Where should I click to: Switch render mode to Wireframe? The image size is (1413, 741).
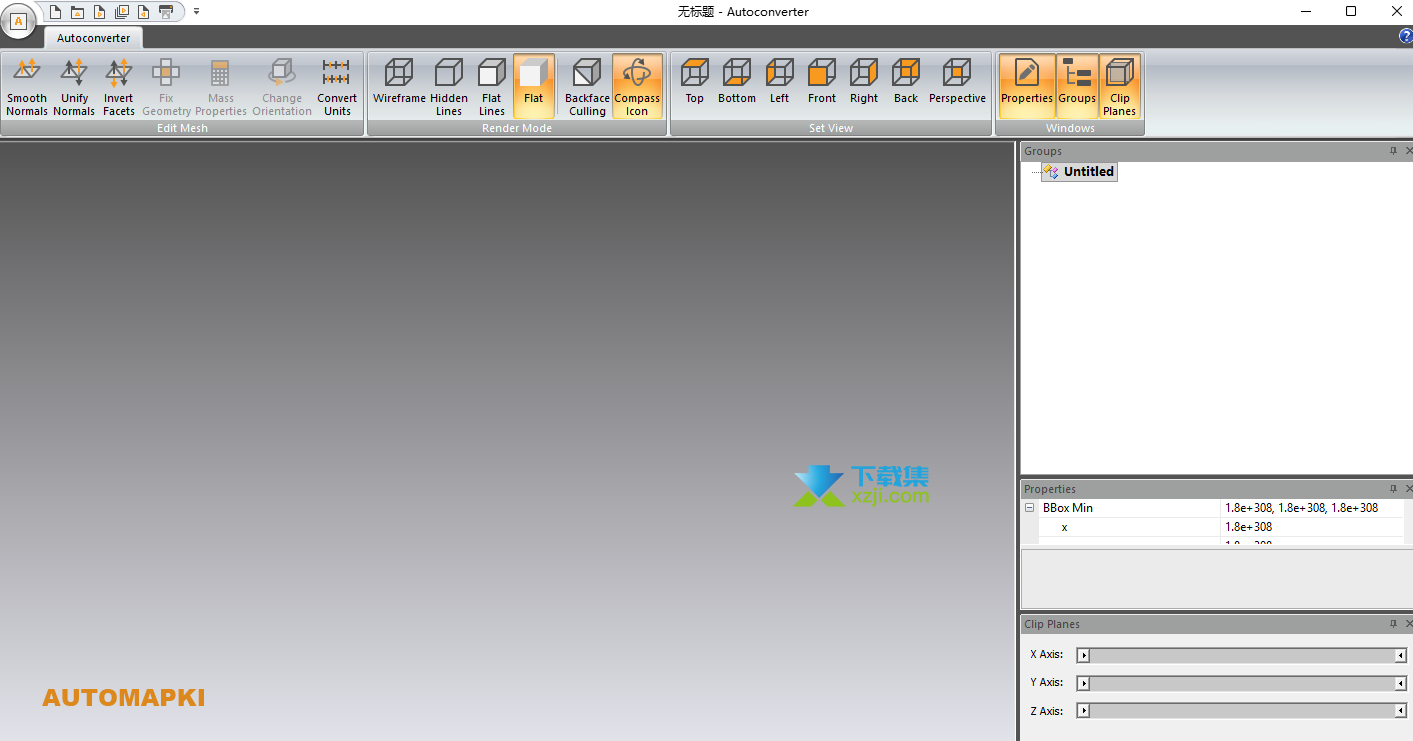[399, 85]
